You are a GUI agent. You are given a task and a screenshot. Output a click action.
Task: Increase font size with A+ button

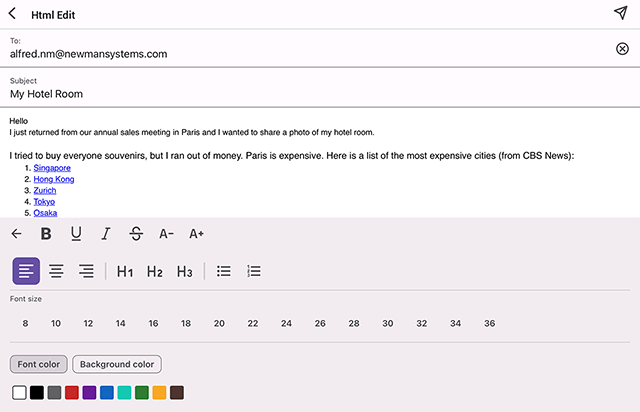coord(196,233)
